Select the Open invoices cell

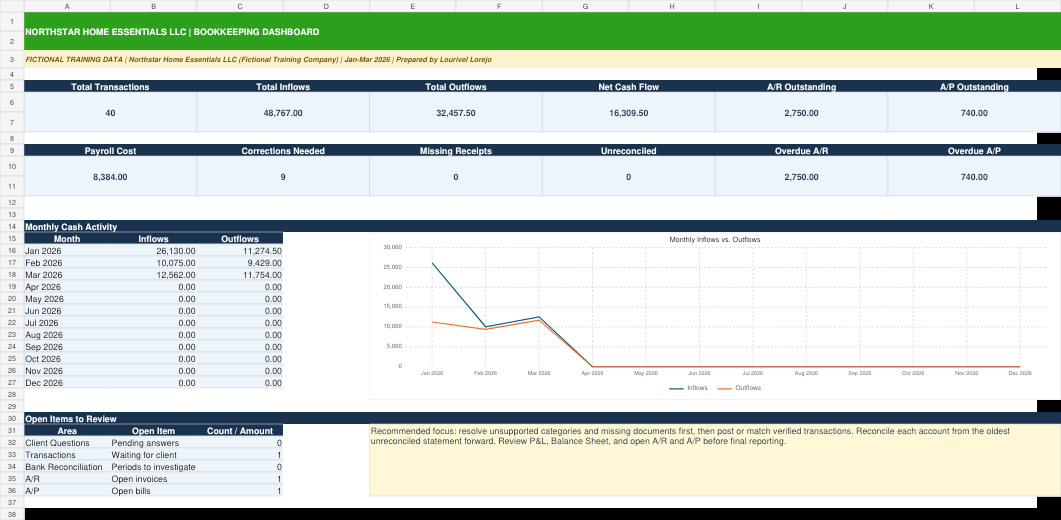[154, 479]
